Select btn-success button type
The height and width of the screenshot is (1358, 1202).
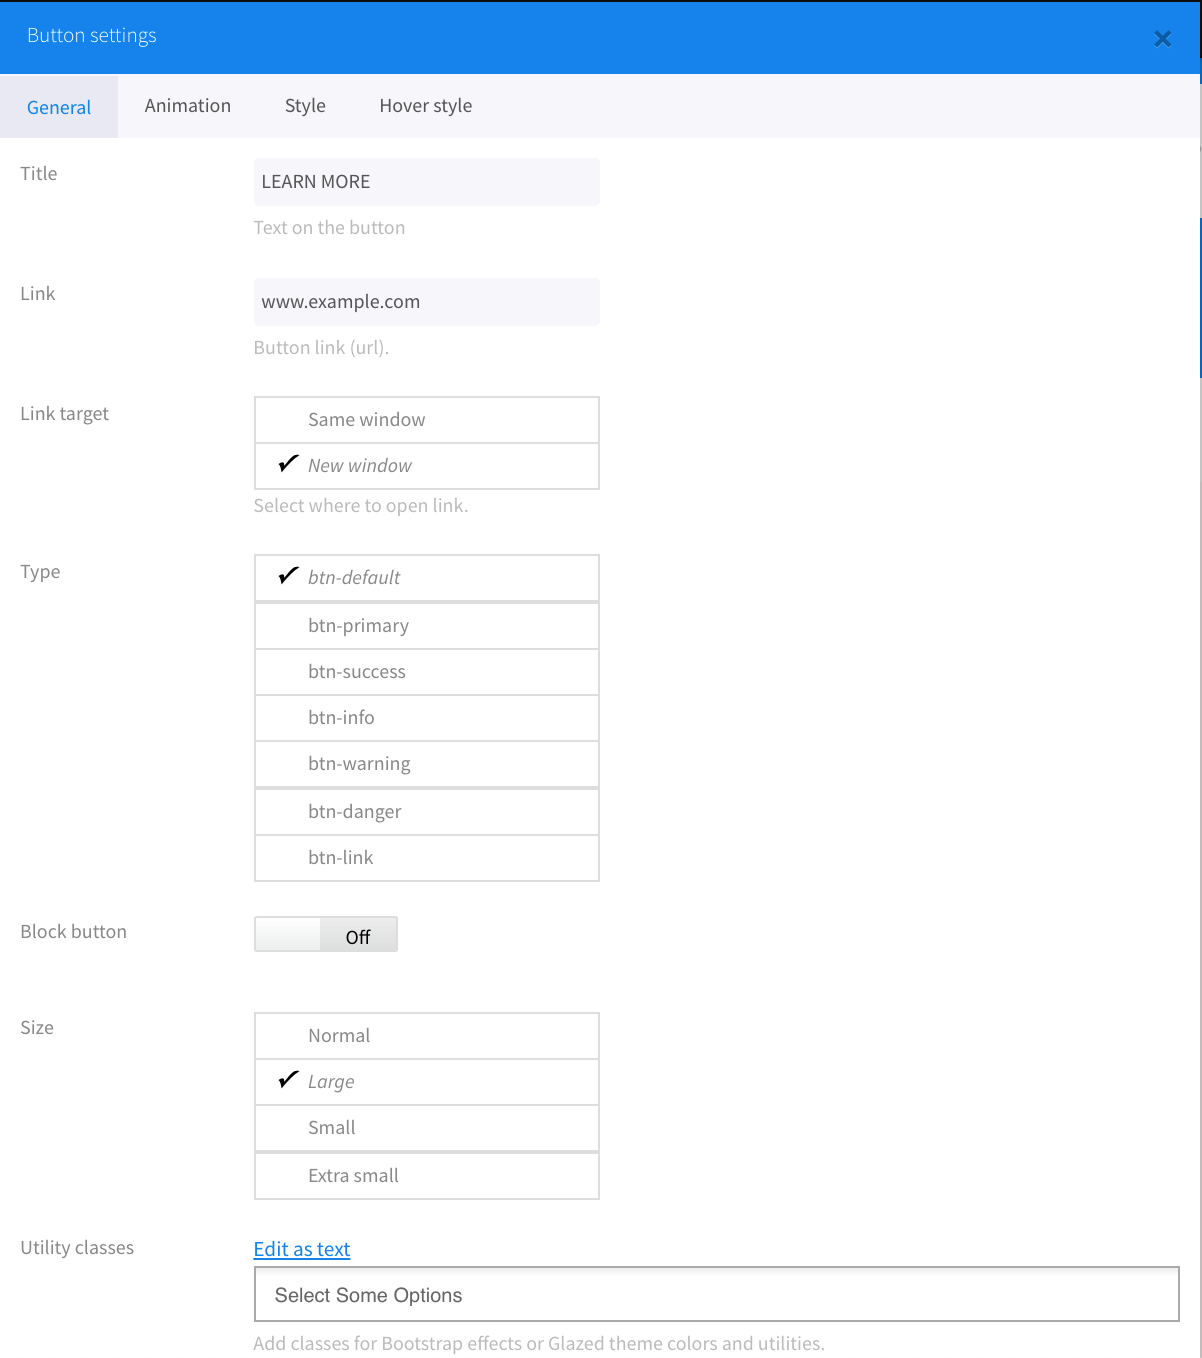[427, 672]
